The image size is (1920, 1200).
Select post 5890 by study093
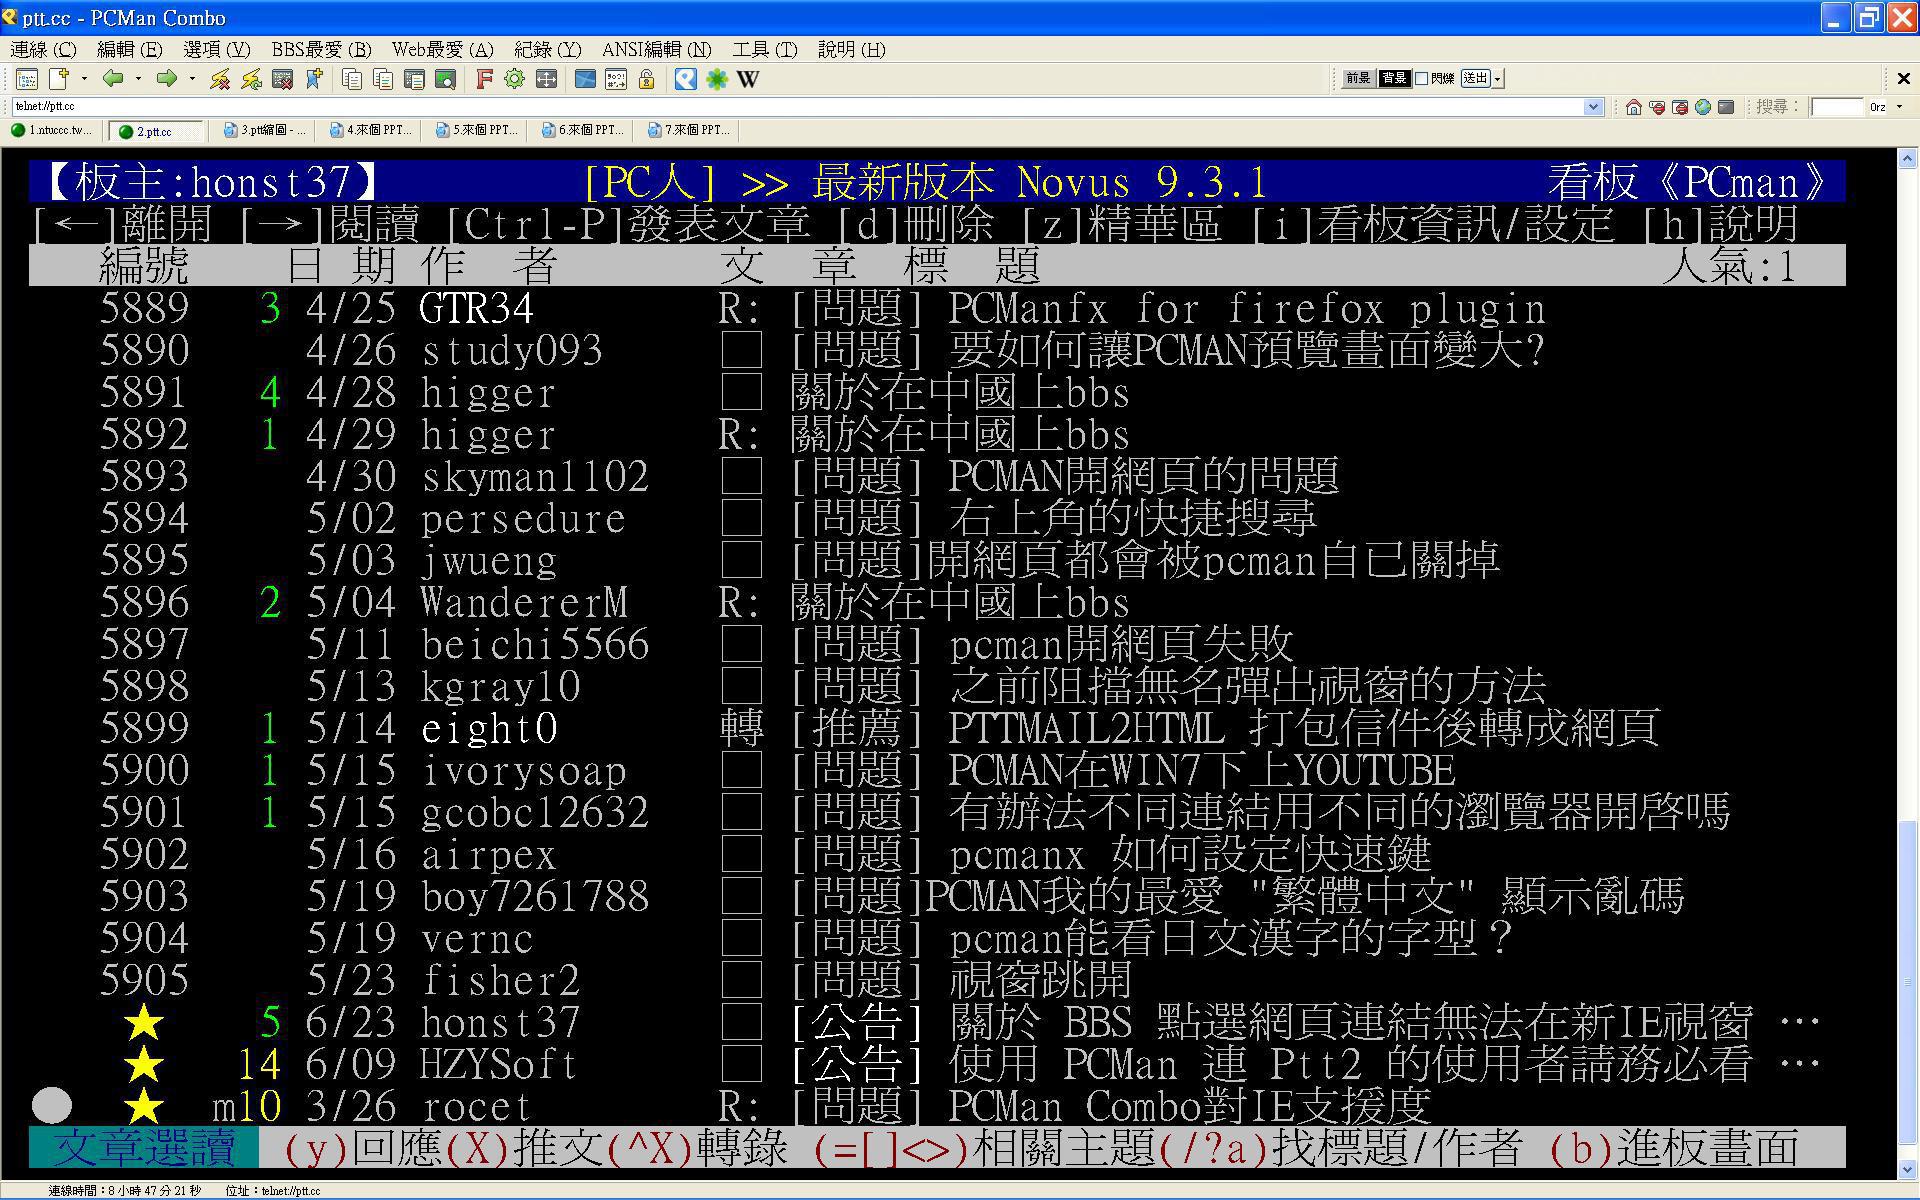pyautogui.click(x=937, y=350)
